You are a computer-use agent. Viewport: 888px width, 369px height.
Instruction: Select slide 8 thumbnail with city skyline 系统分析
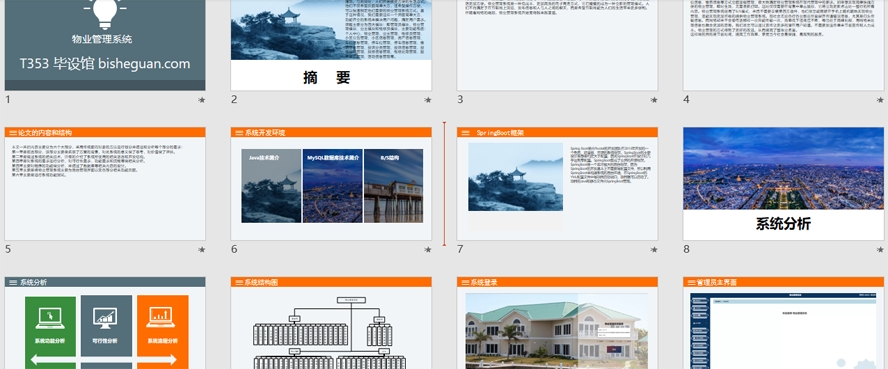784,184
